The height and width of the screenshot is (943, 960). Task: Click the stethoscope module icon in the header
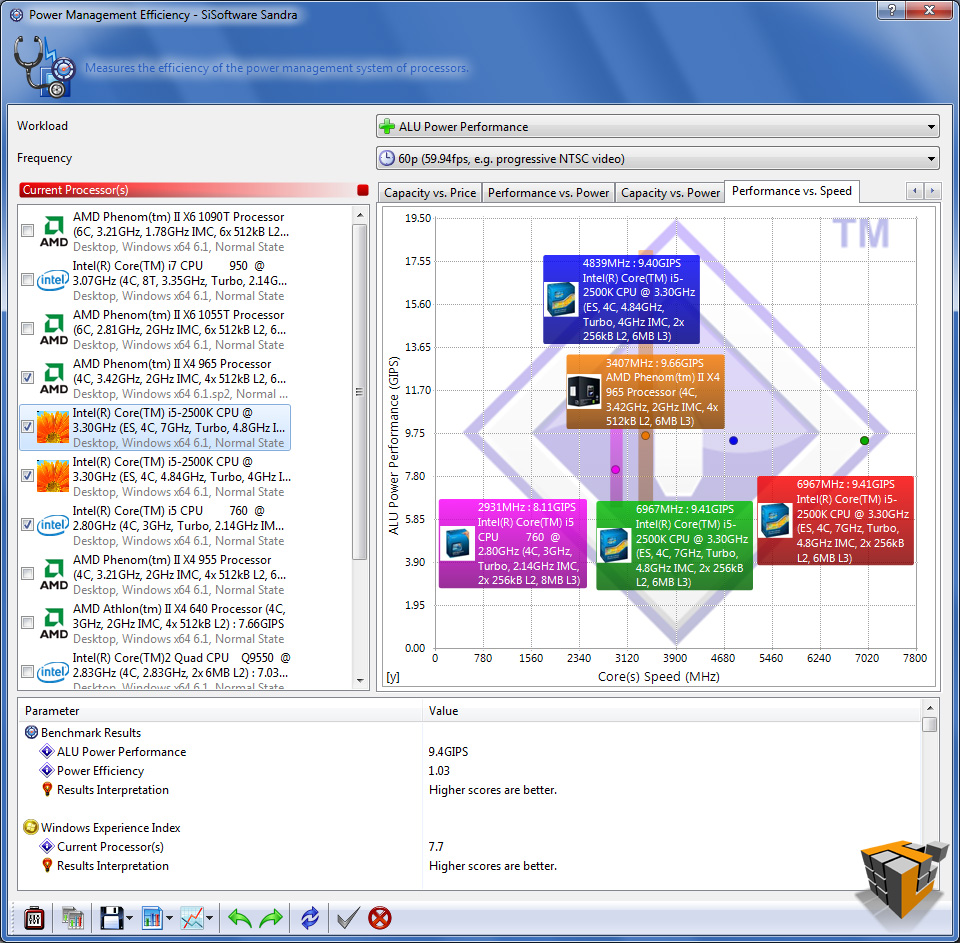[x=44, y=66]
